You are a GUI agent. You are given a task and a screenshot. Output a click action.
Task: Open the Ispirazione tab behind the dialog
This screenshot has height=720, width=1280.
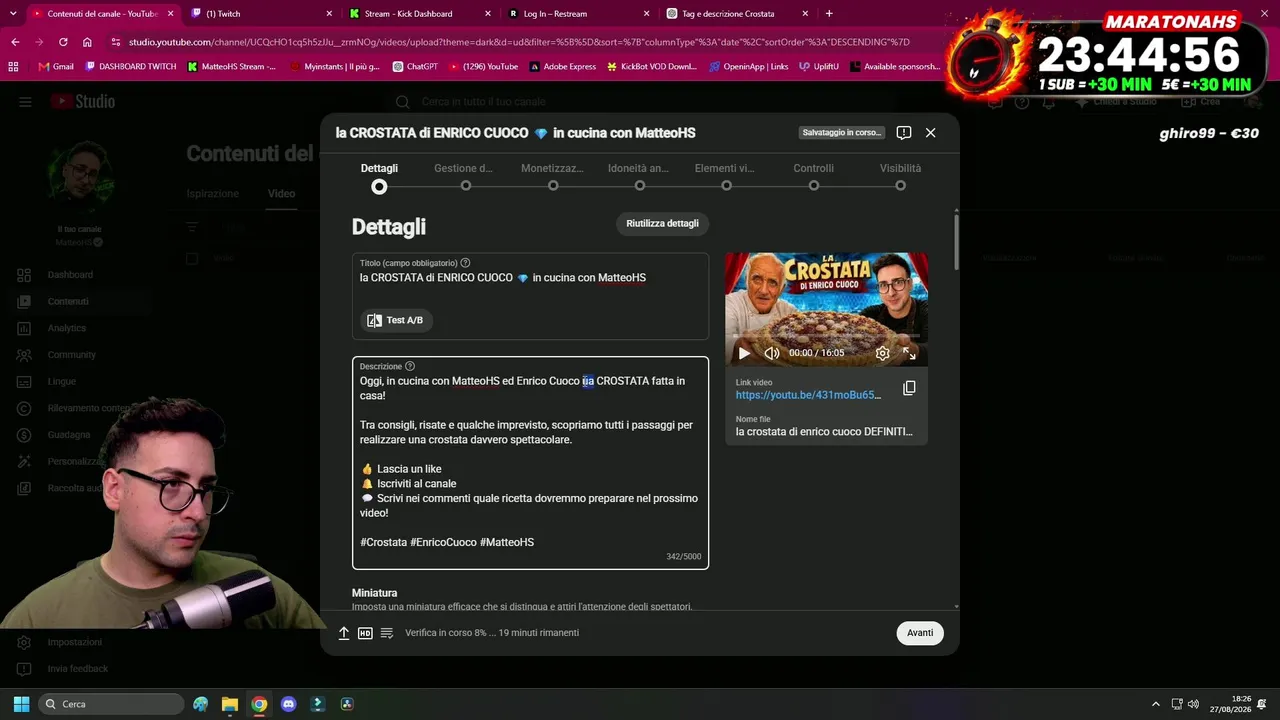point(213,193)
